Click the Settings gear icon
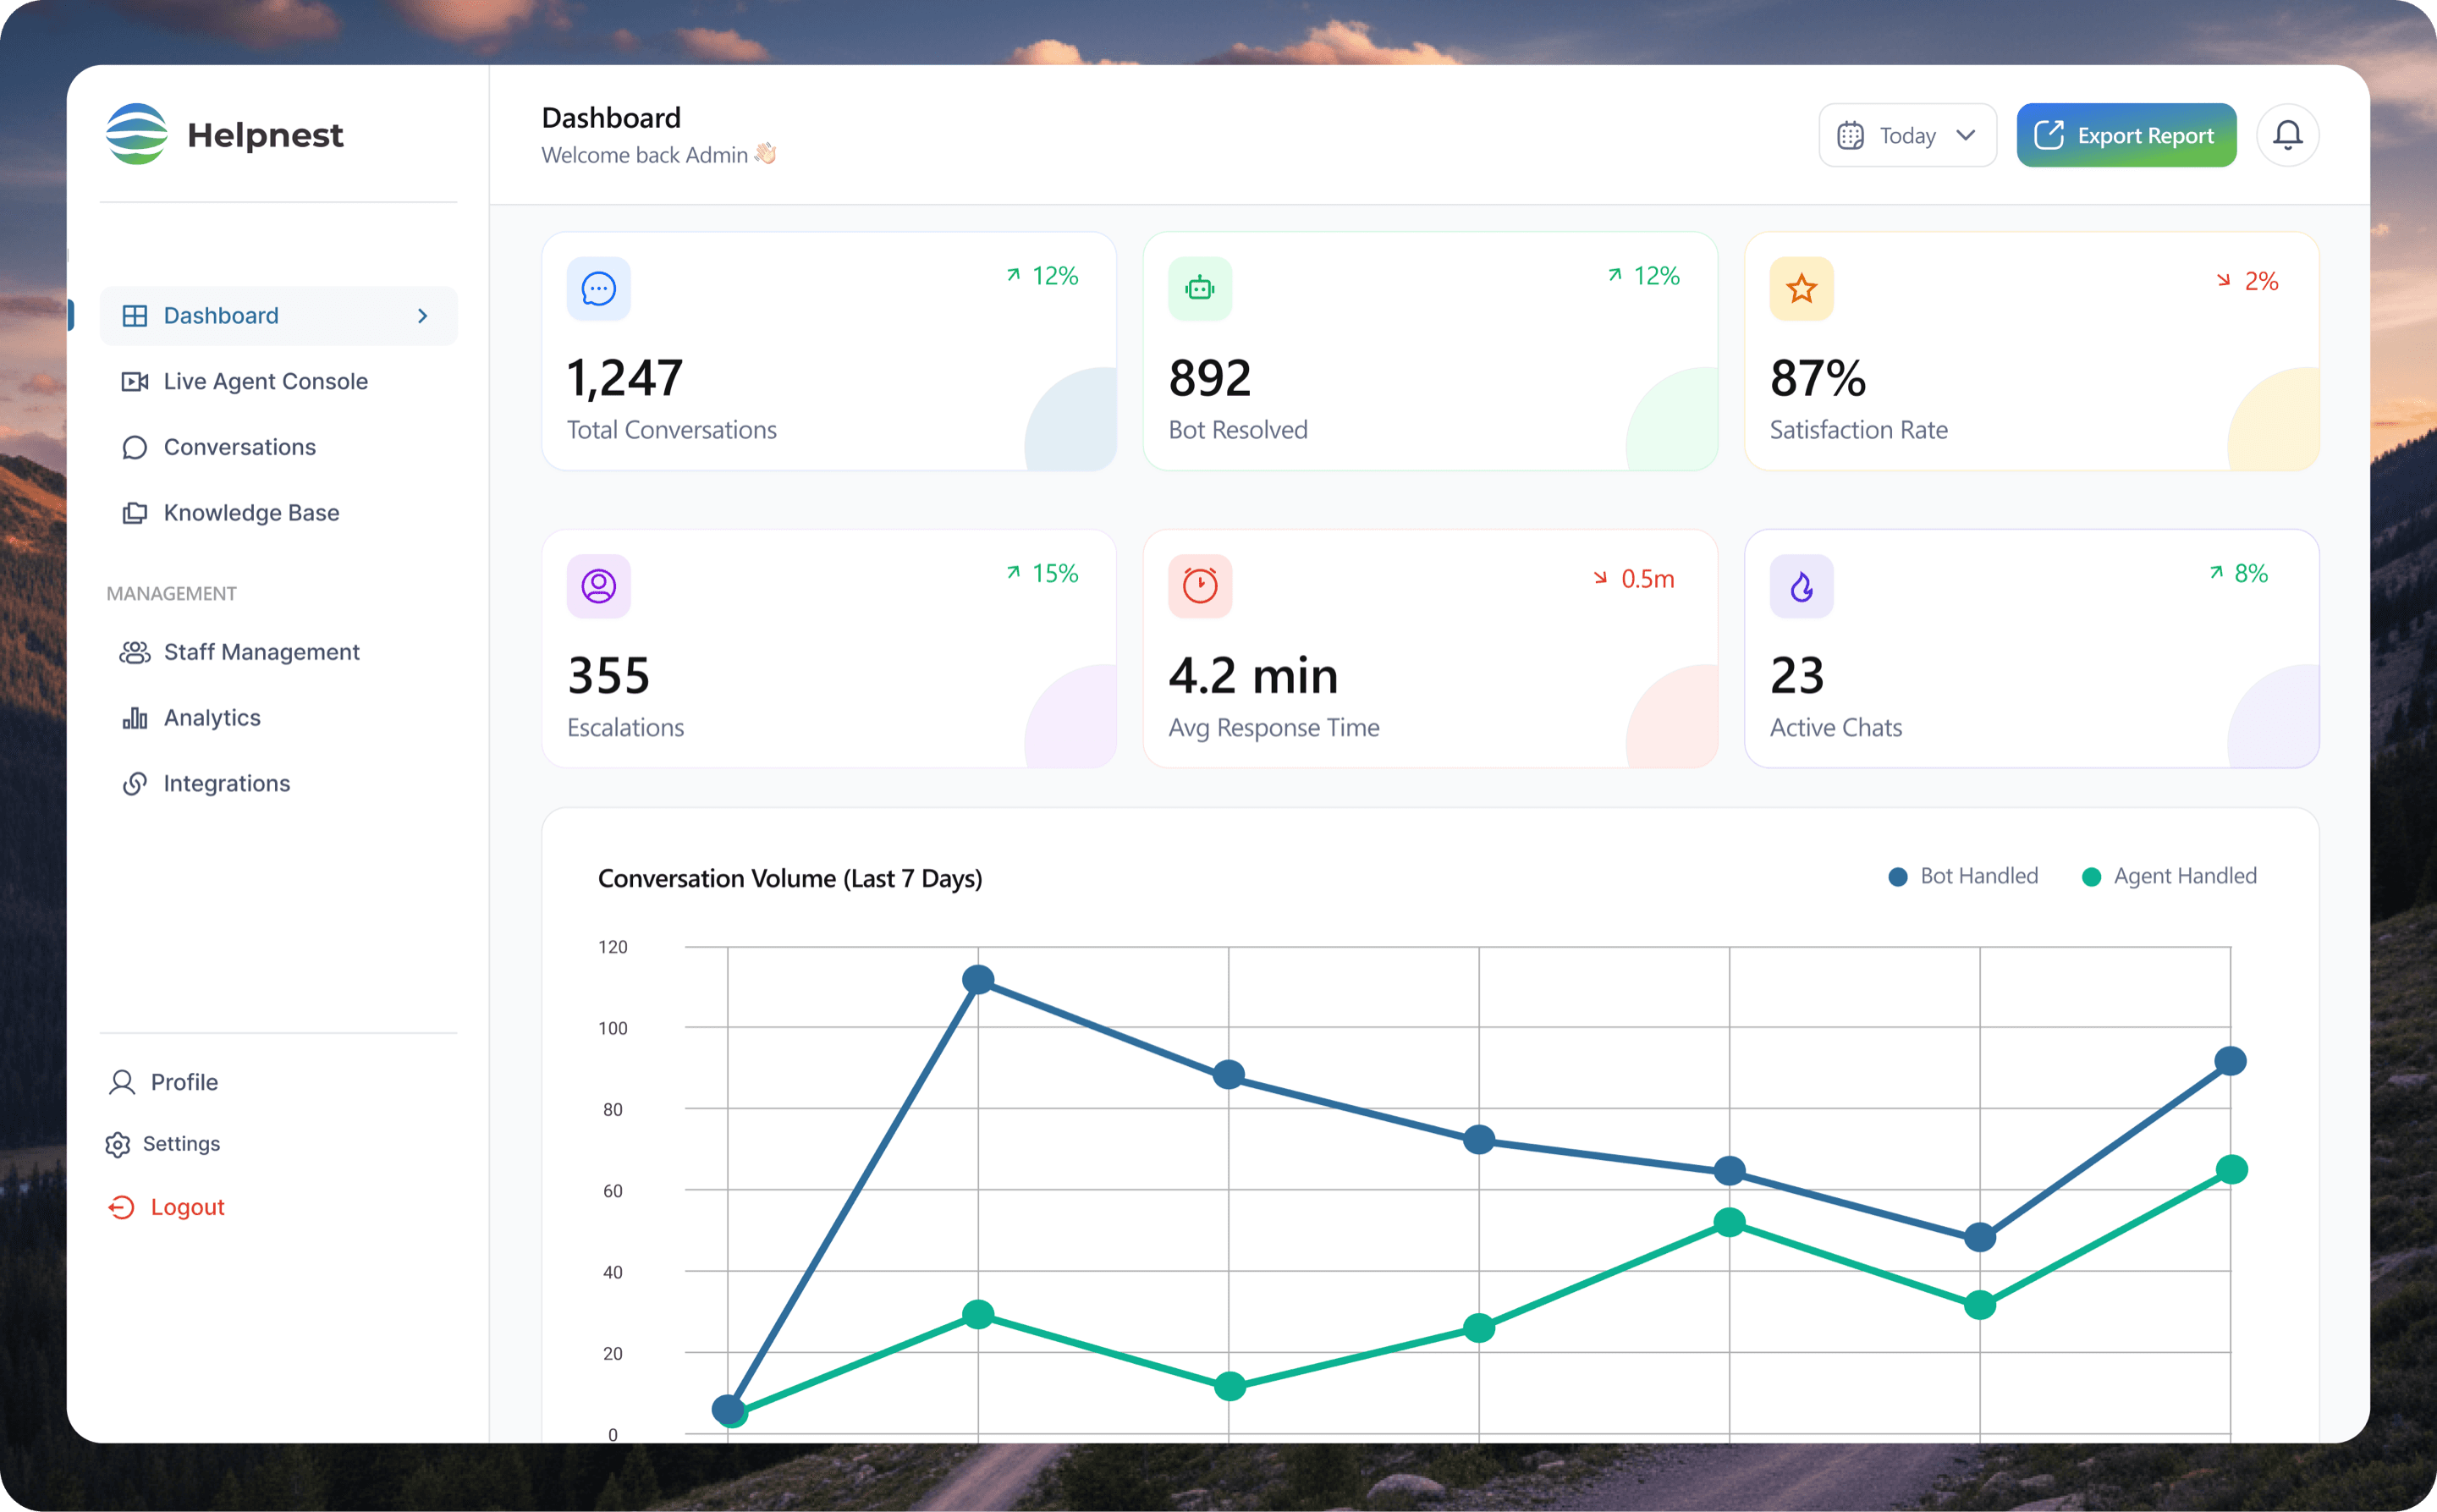Viewport: 2437px width, 1512px height. (x=118, y=1144)
